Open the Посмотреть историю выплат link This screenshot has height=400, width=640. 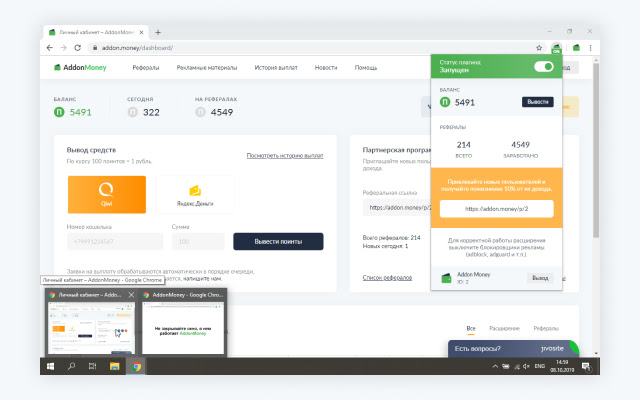[285, 156]
